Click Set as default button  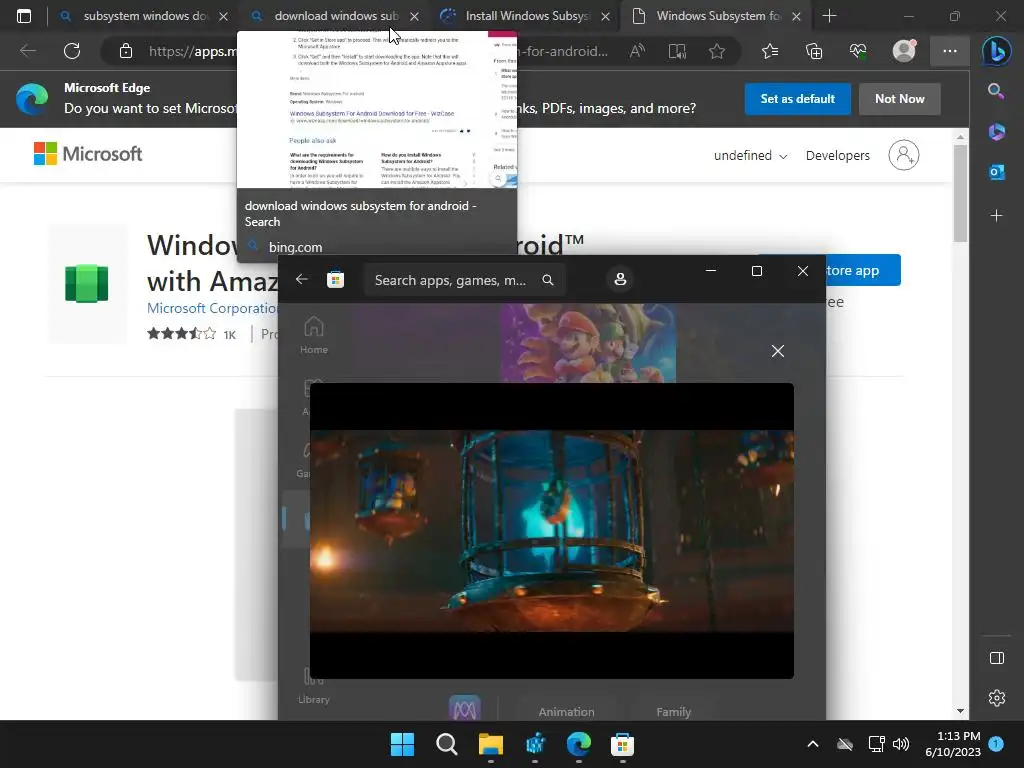pyautogui.click(x=797, y=99)
